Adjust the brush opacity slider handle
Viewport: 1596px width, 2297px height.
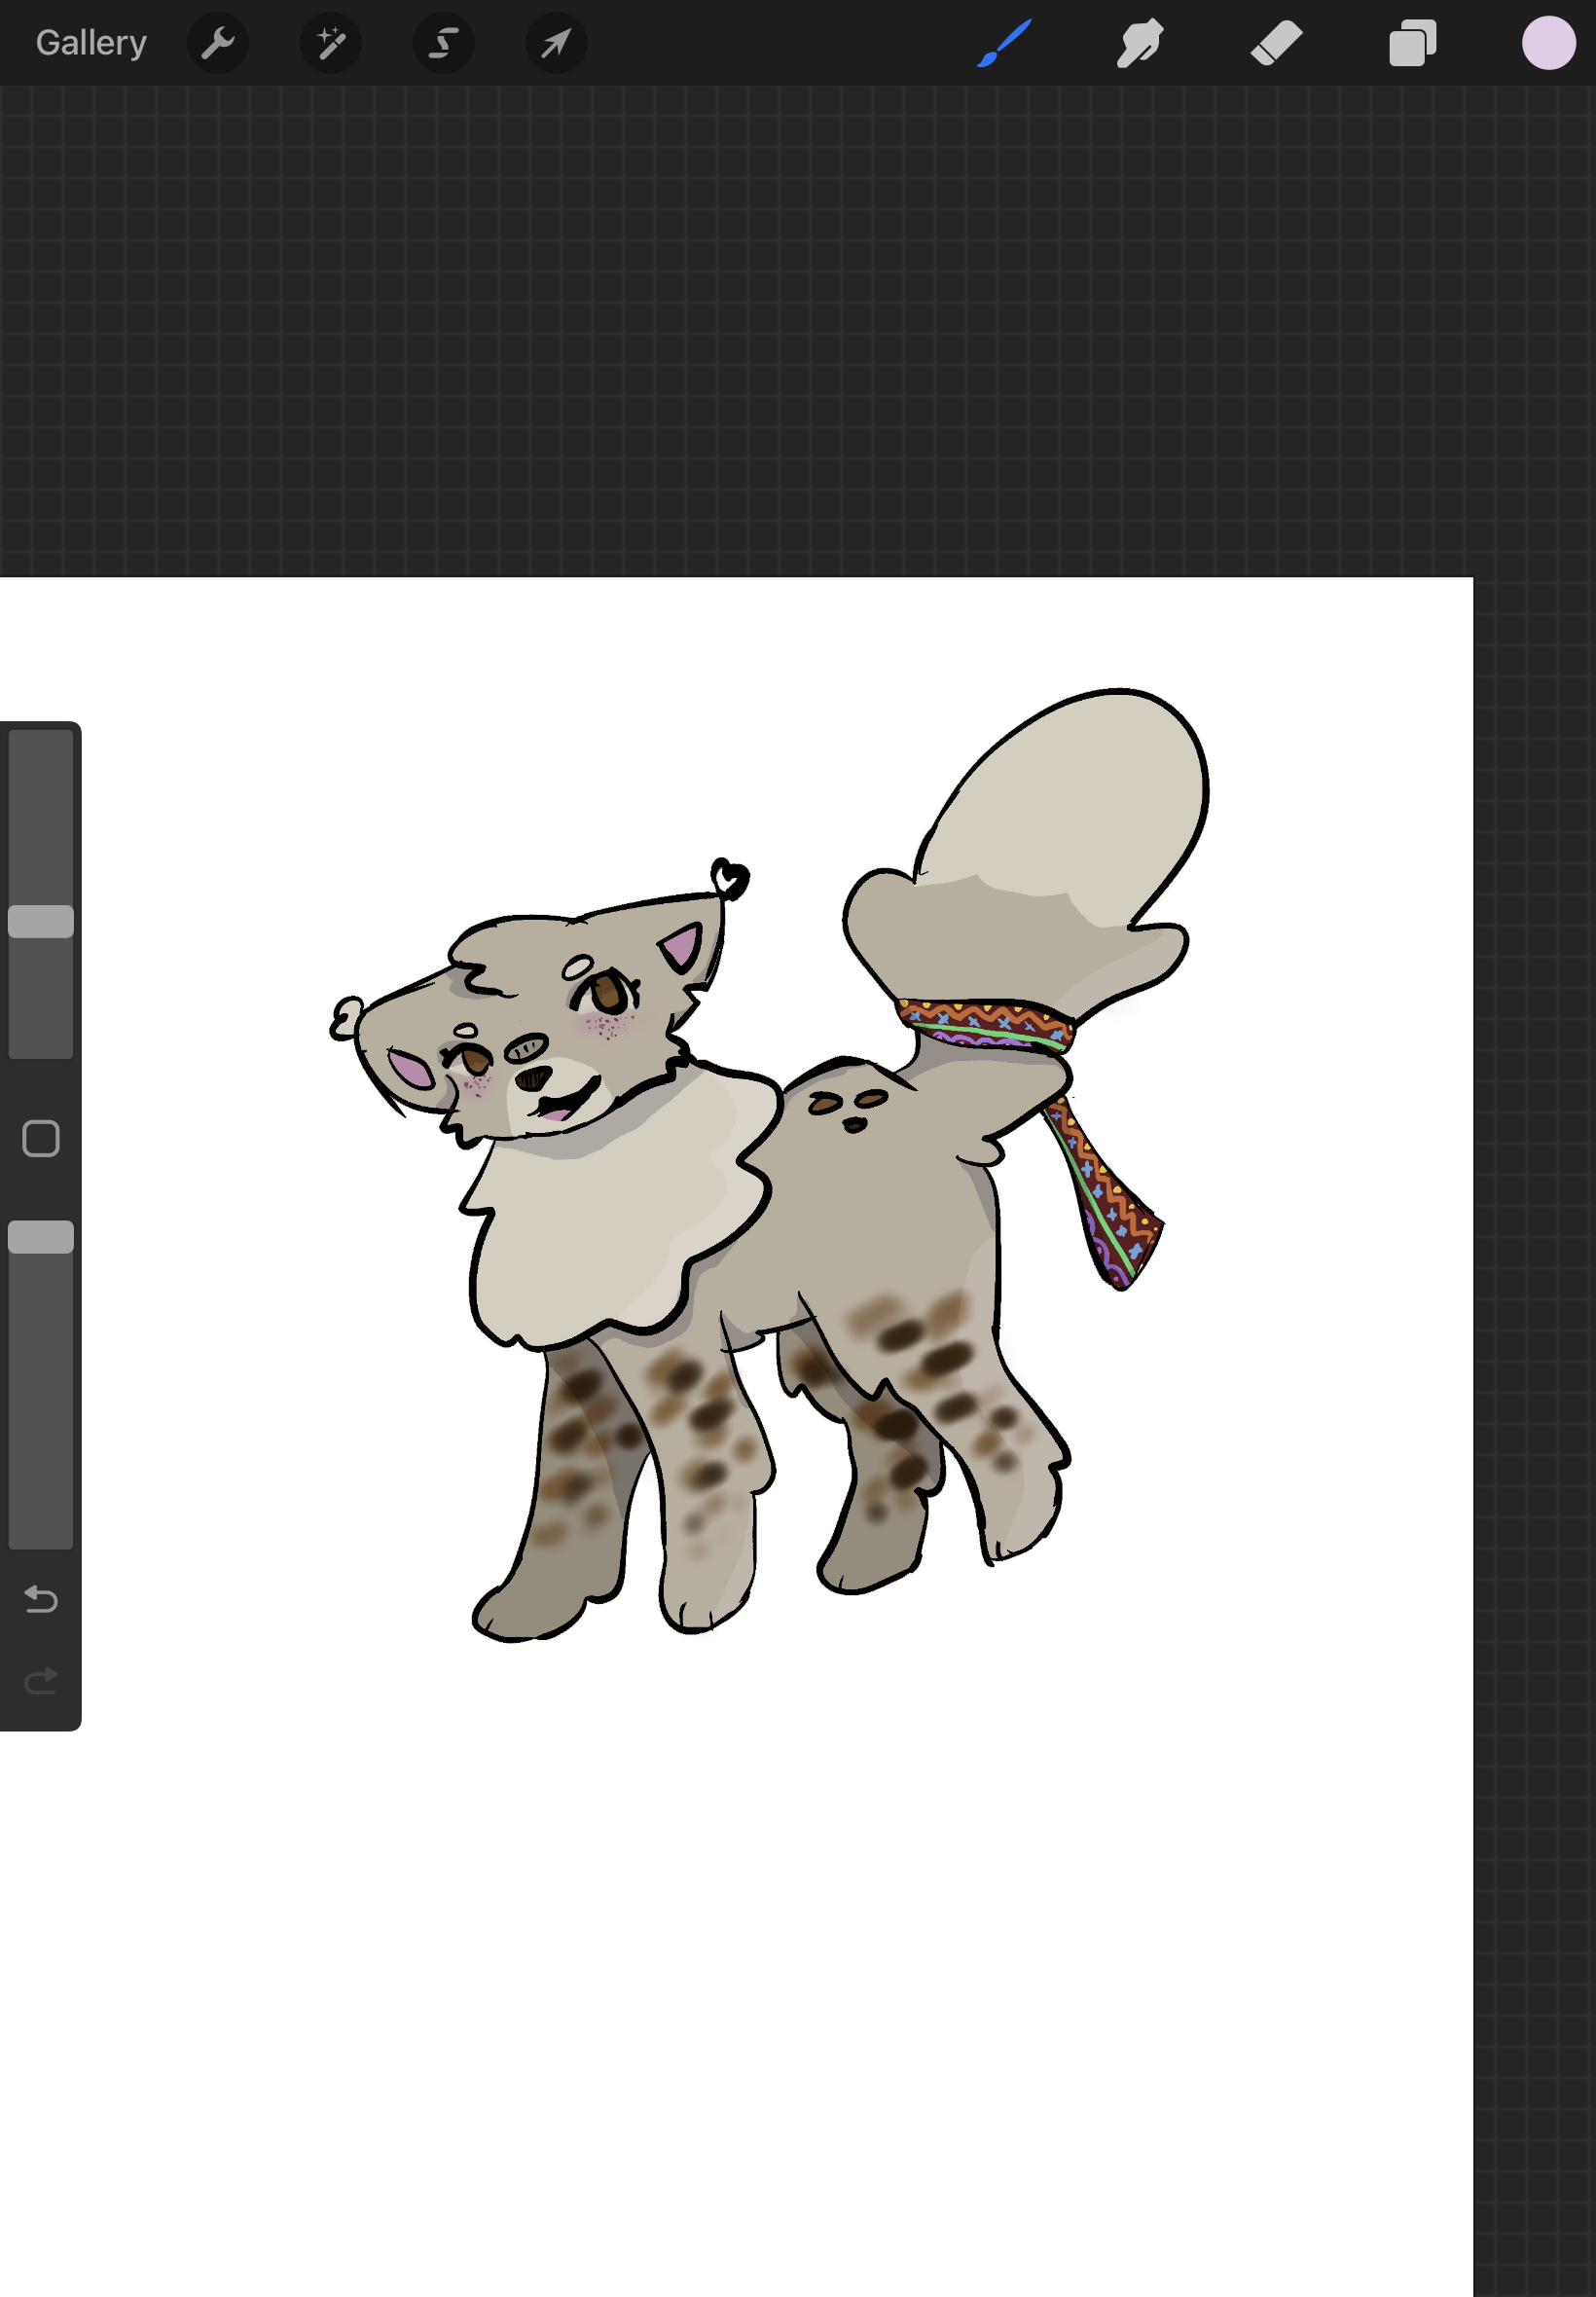coord(41,1237)
